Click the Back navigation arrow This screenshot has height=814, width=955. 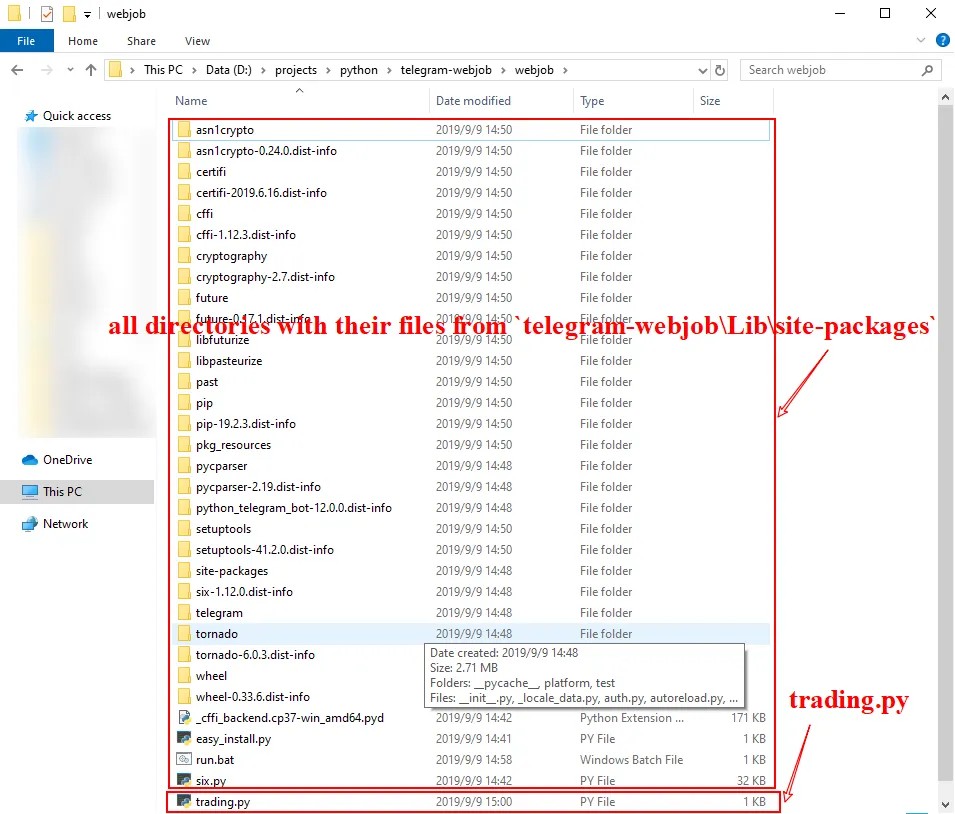tap(18, 70)
